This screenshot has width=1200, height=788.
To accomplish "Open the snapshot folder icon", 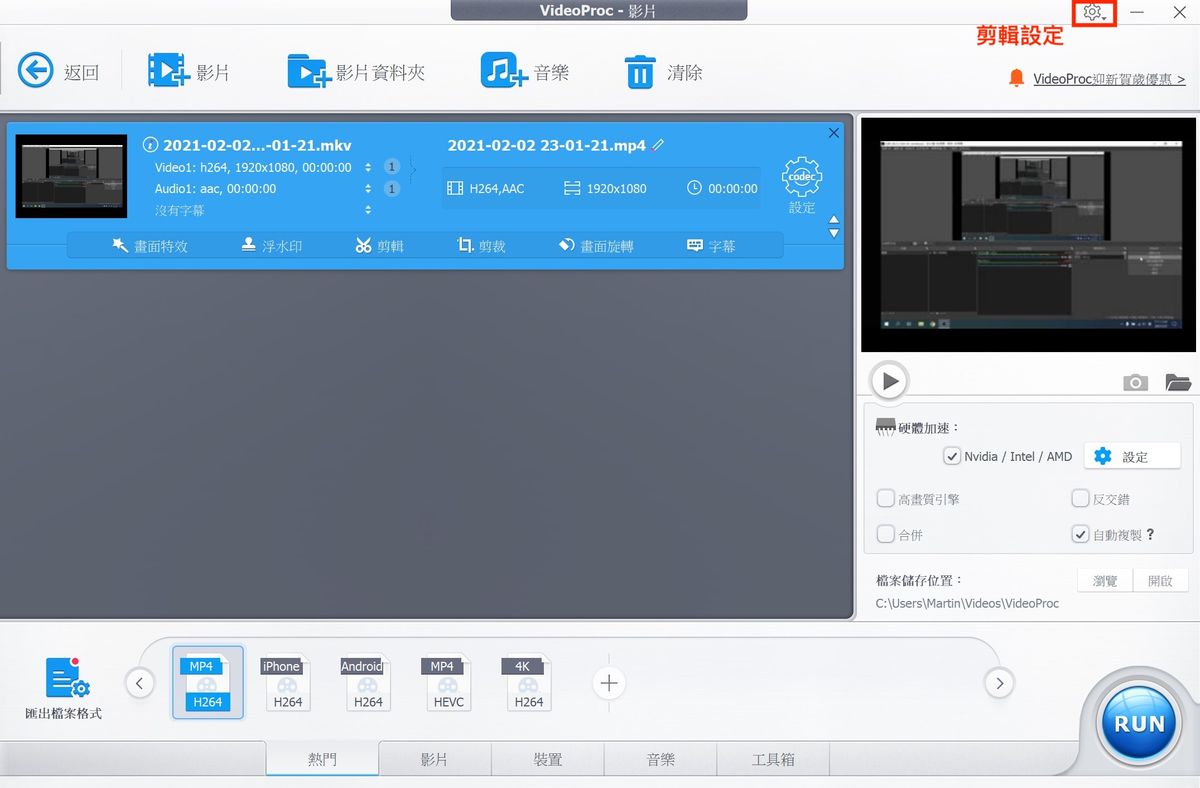I will click(x=1178, y=382).
